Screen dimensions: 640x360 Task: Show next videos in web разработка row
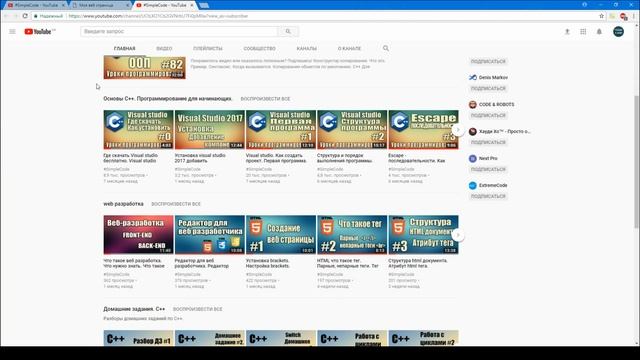458,235
